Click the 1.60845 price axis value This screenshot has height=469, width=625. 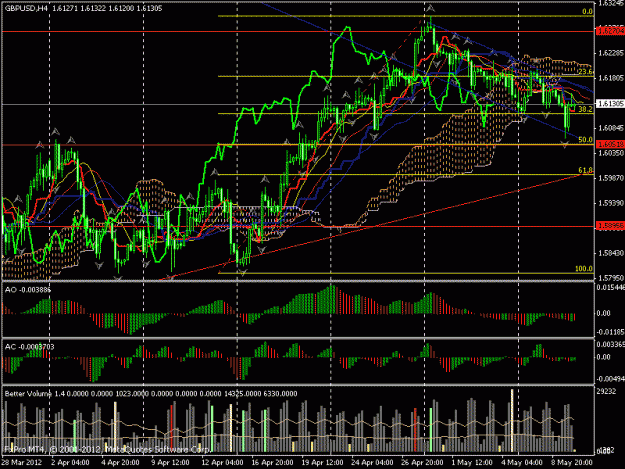(611, 128)
